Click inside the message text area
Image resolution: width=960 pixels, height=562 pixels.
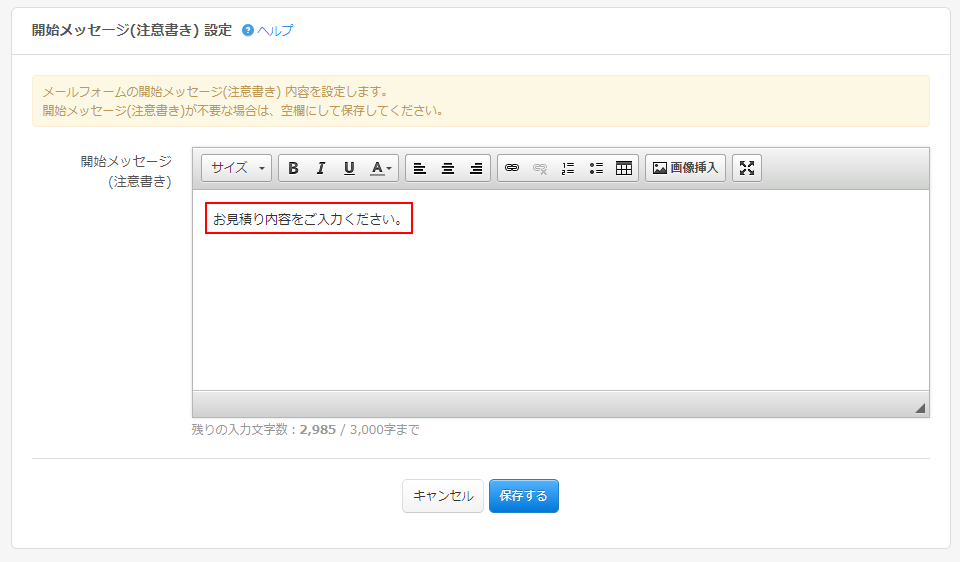point(560,300)
